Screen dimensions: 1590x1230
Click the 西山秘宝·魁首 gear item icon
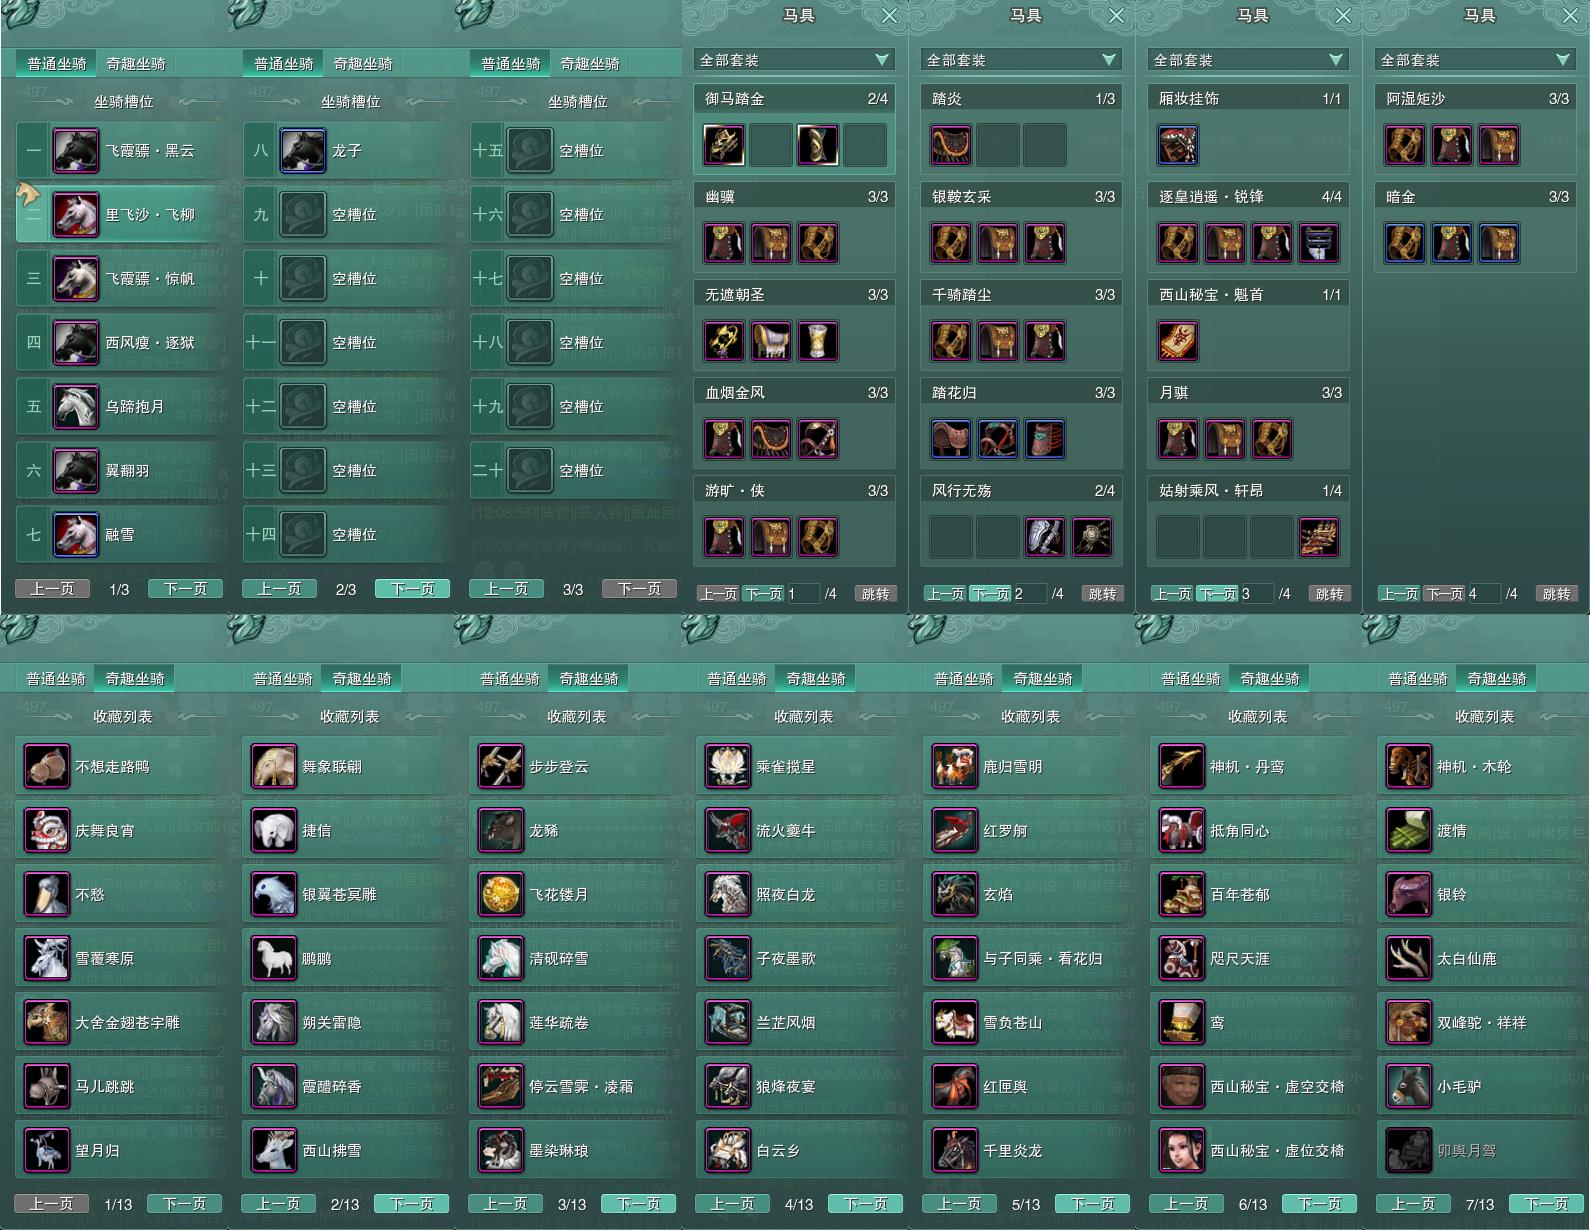pyautogui.click(x=1178, y=341)
